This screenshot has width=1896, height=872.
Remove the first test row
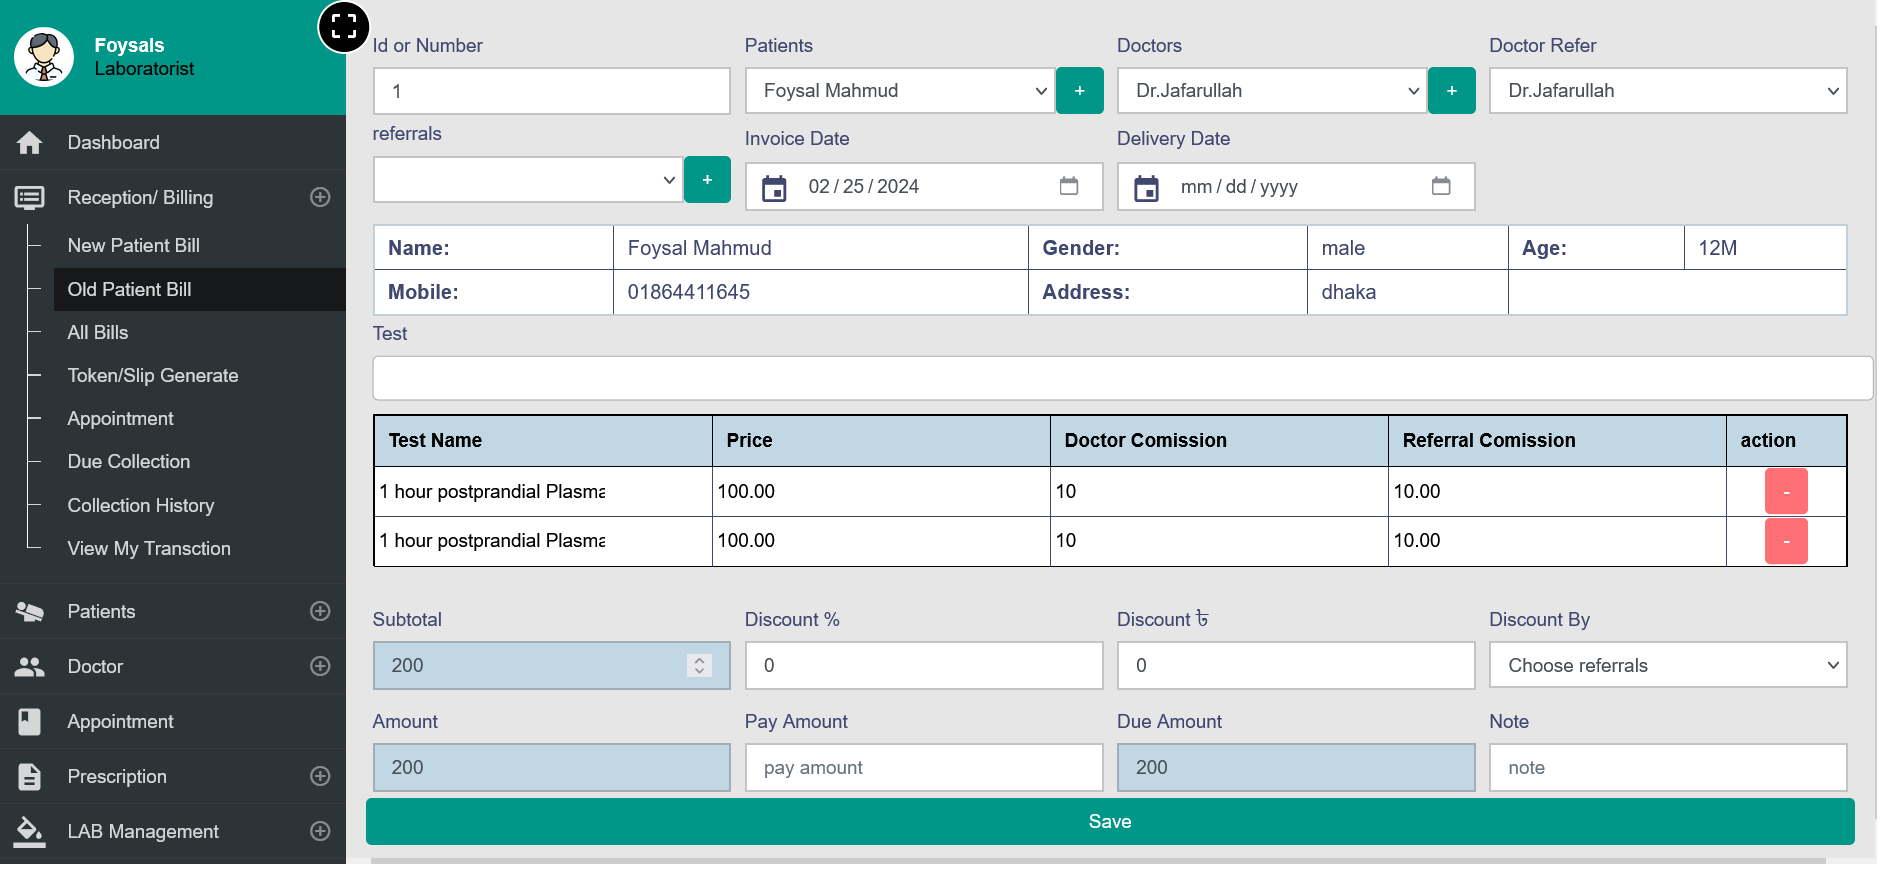(1786, 492)
